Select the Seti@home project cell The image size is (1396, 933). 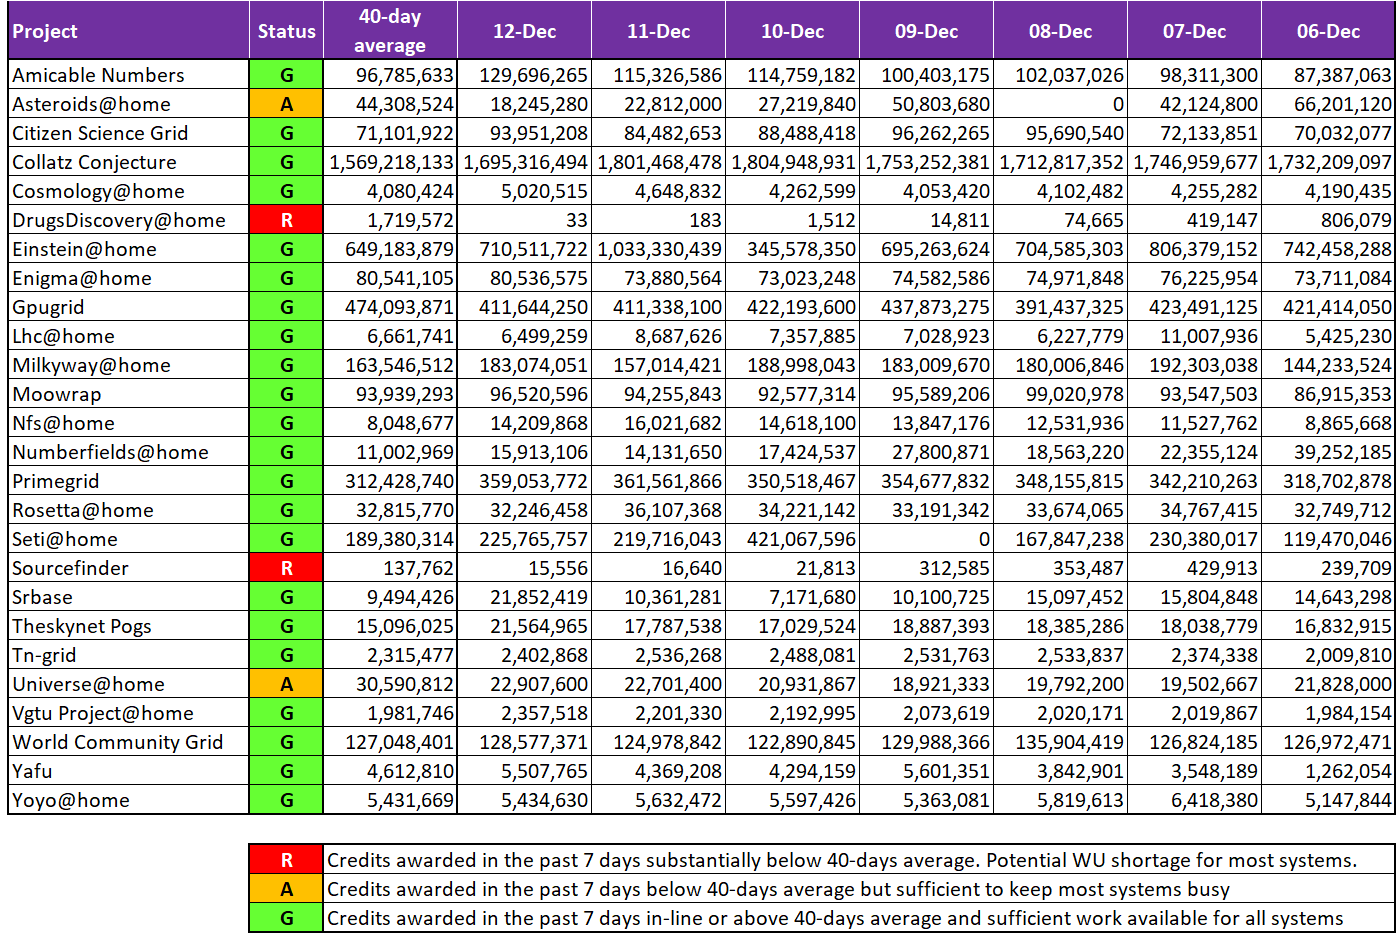pos(129,539)
